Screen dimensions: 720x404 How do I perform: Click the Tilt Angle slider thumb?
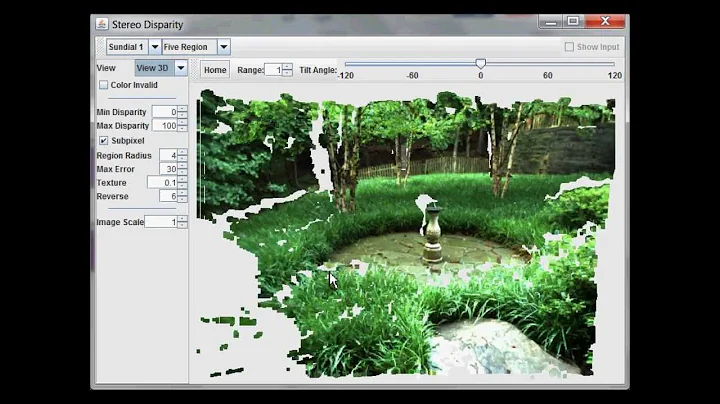[480, 63]
